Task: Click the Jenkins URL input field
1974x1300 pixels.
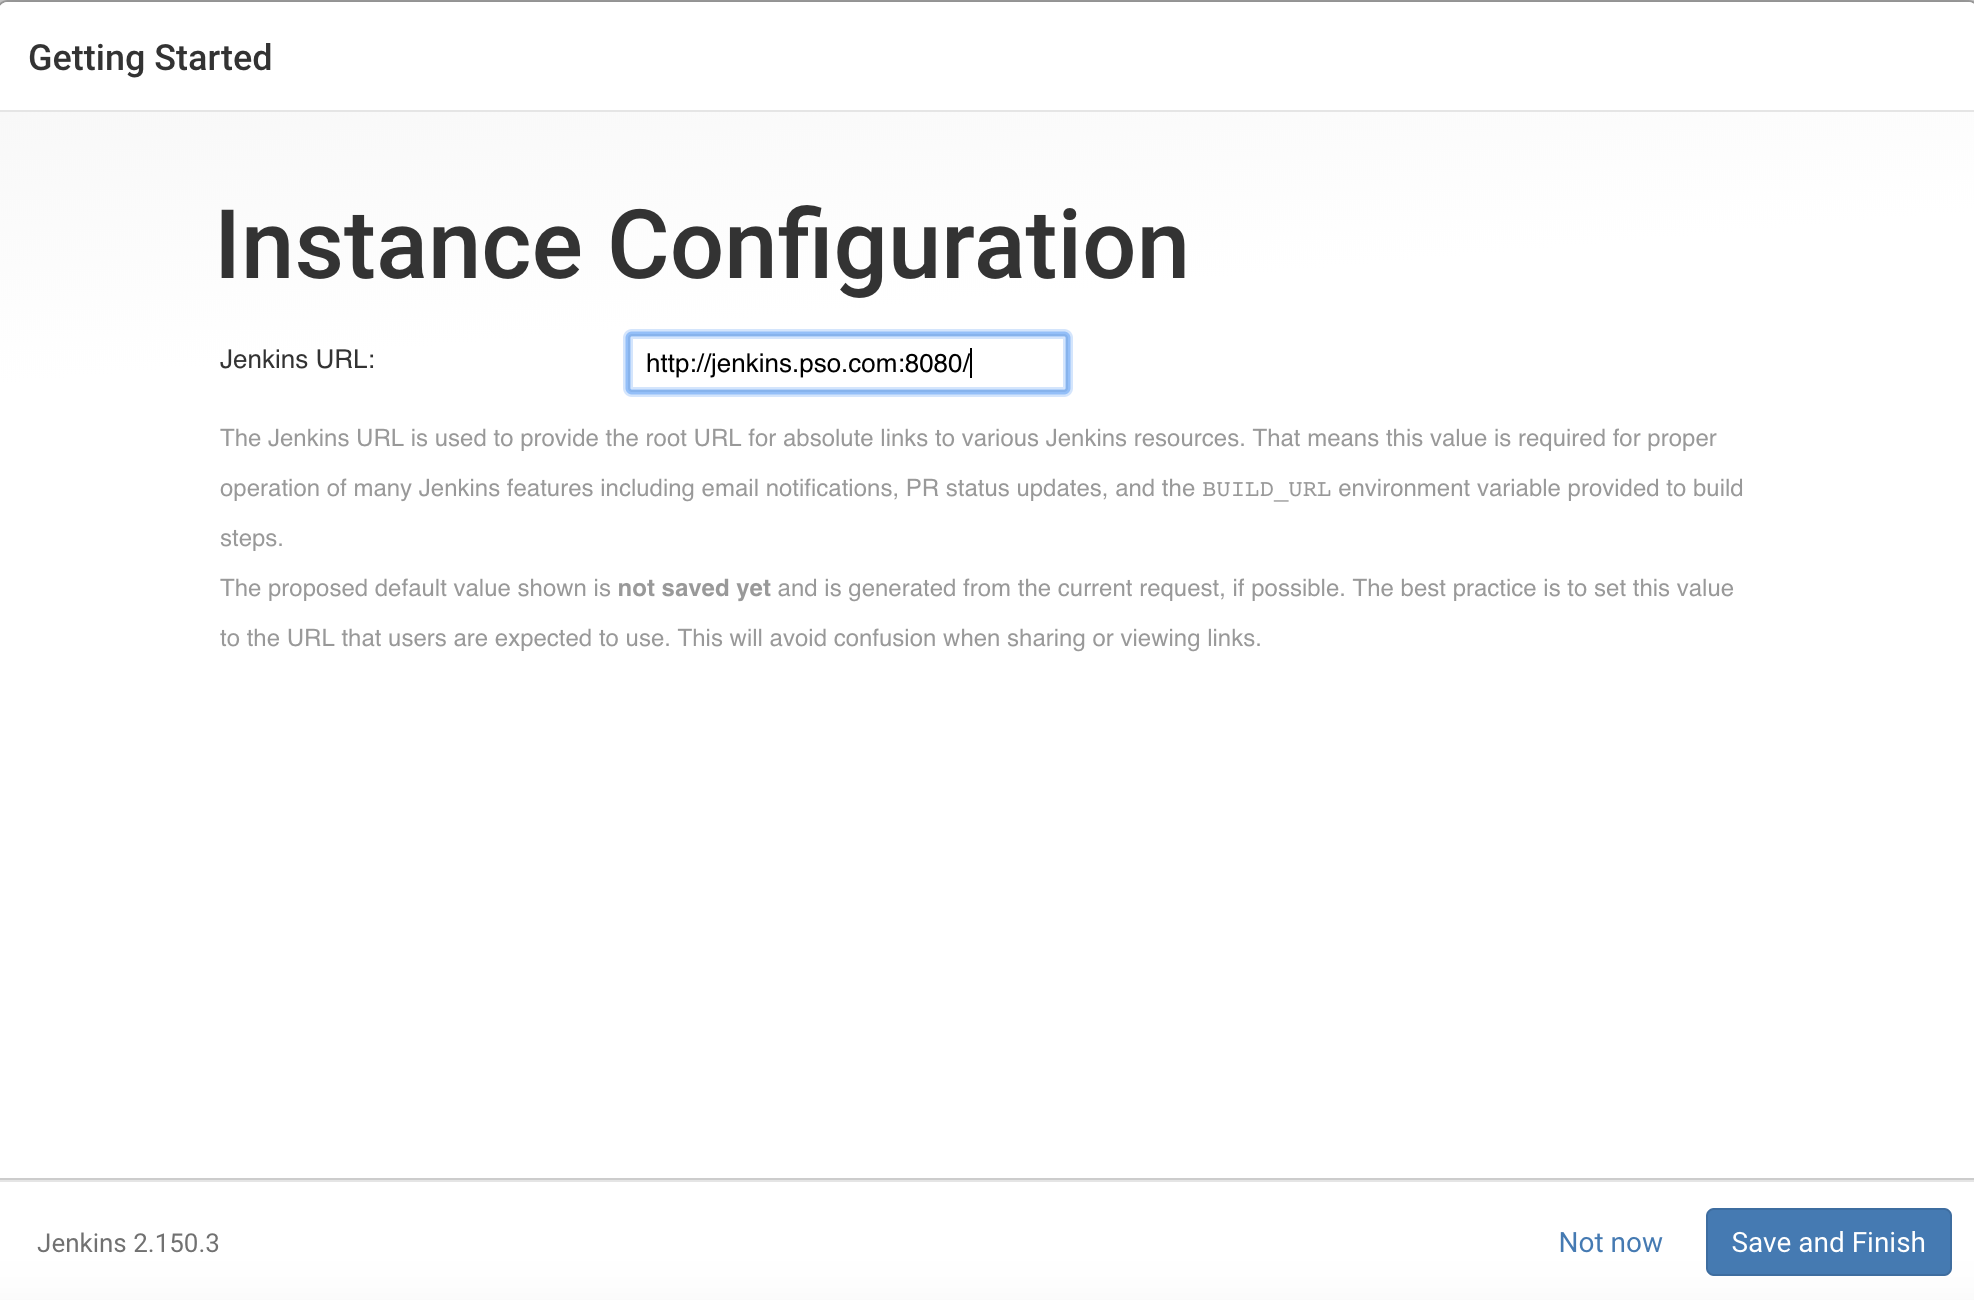Action: coord(847,363)
